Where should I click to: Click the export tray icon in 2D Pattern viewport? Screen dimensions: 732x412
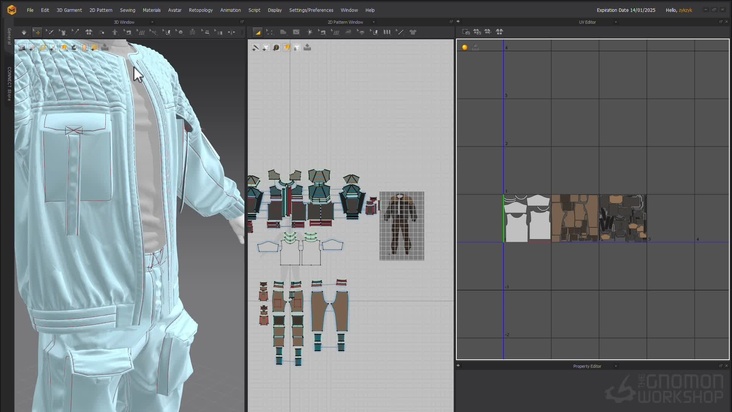pos(307,47)
